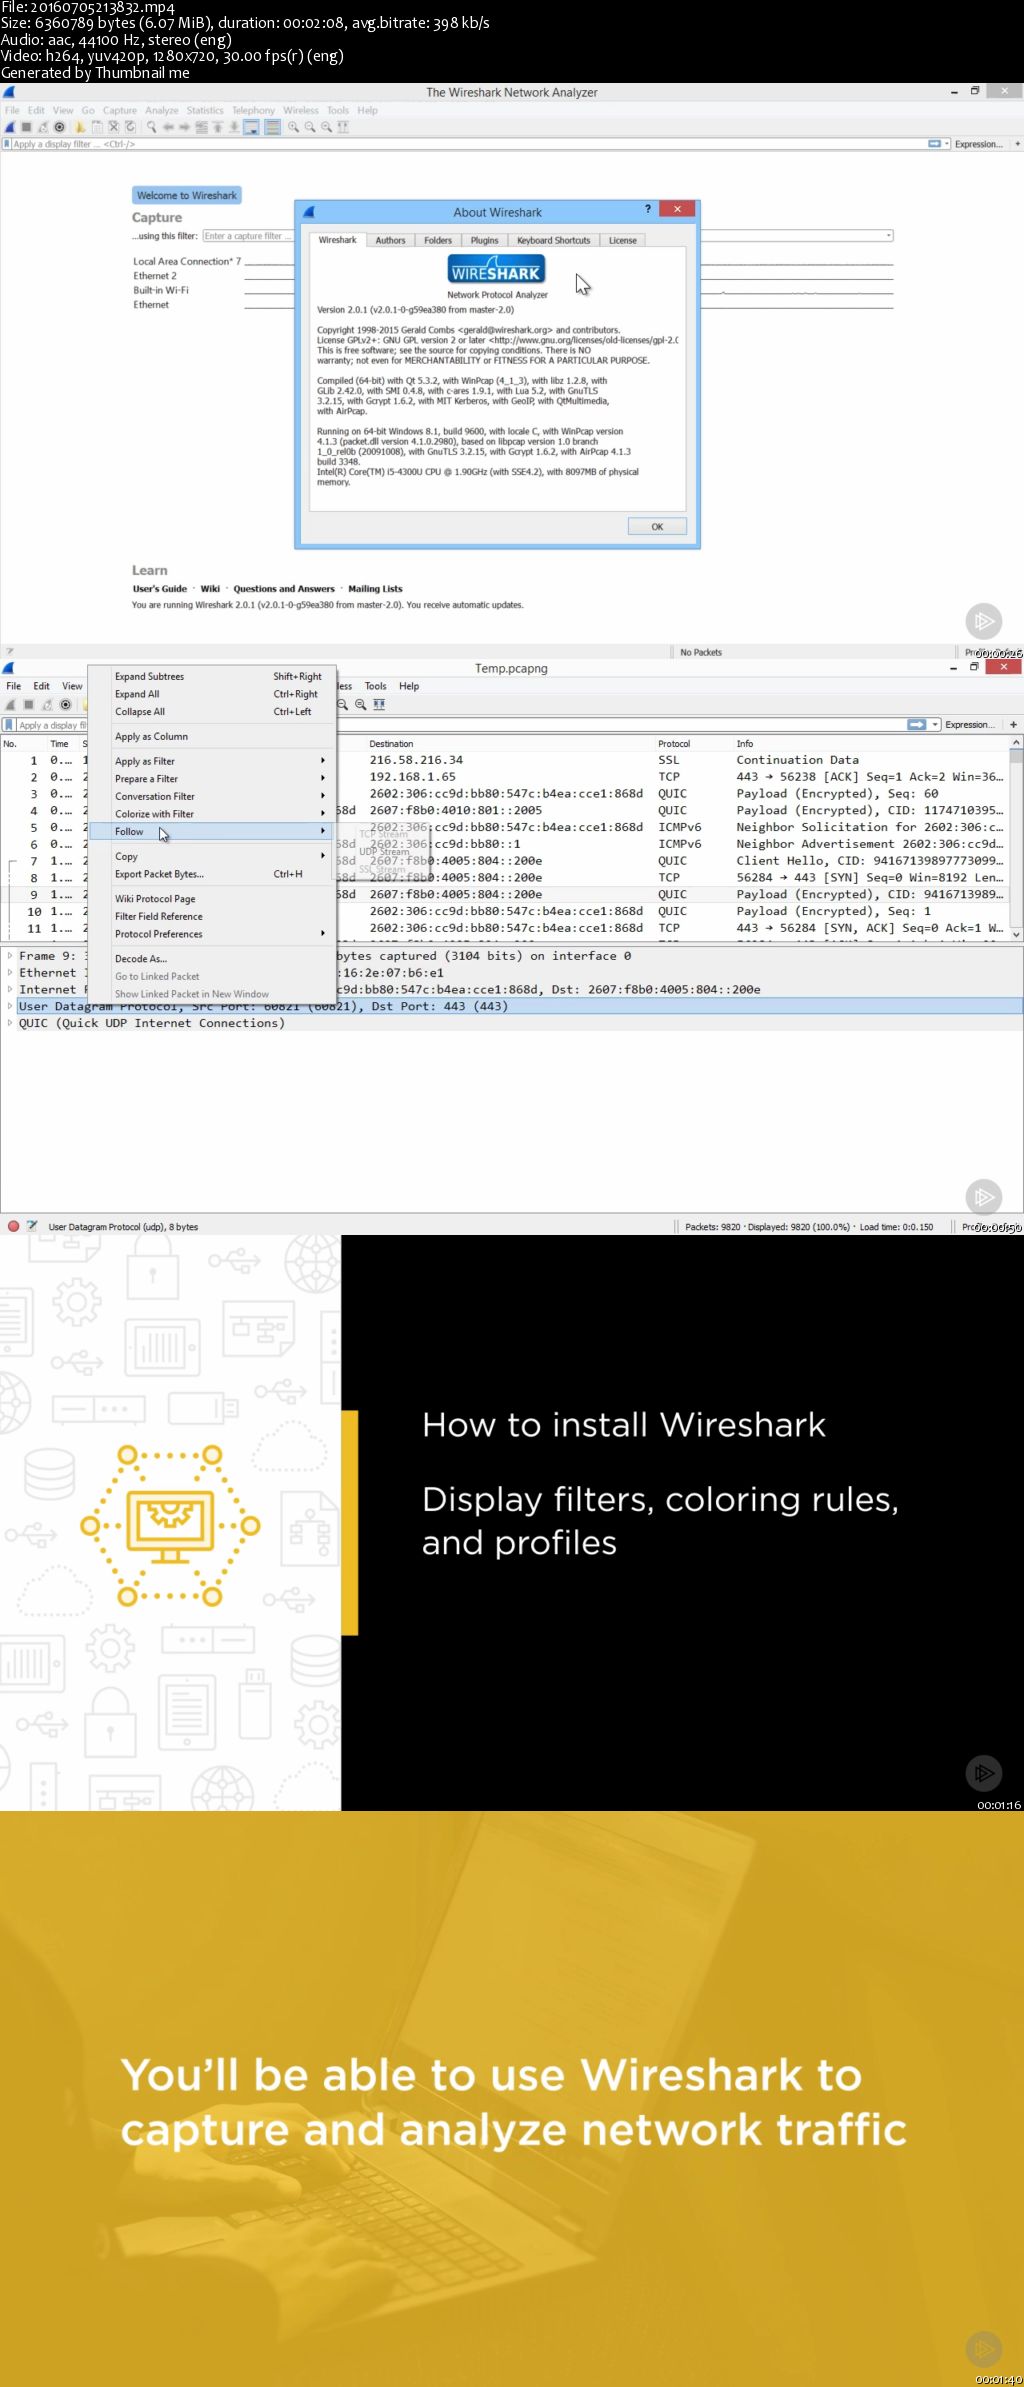Click go to first packet icon in Network Analyzer toolbar
The height and width of the screenshot is (2387, 1024).
coord(217,127)
